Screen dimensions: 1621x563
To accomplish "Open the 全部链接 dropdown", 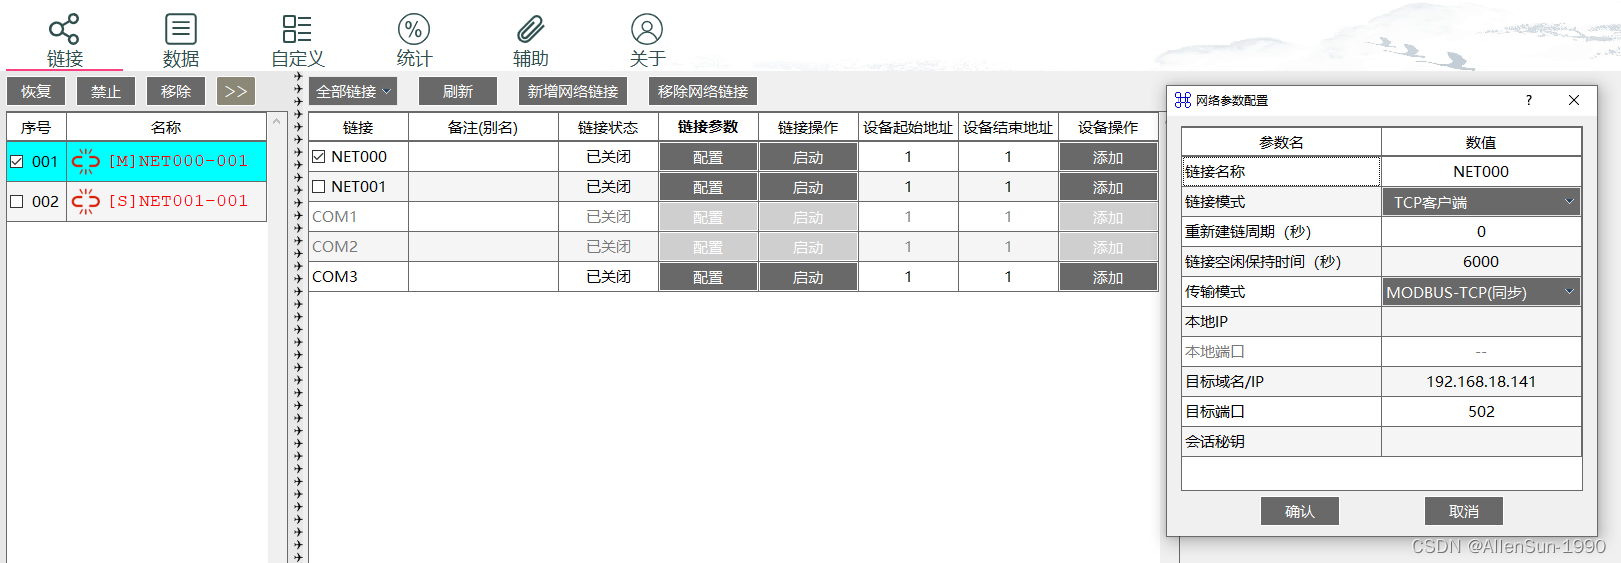I will point(353,91).
